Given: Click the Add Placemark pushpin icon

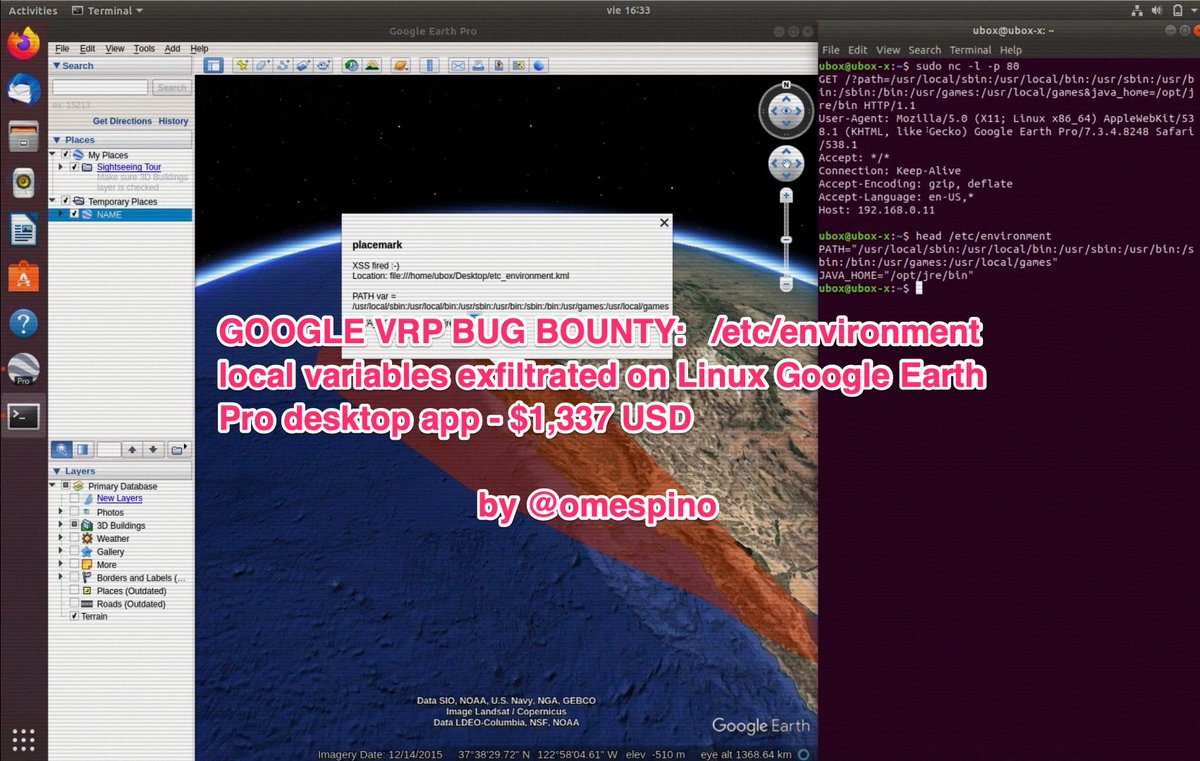Looking at the screenshot, I should [242, 66].
